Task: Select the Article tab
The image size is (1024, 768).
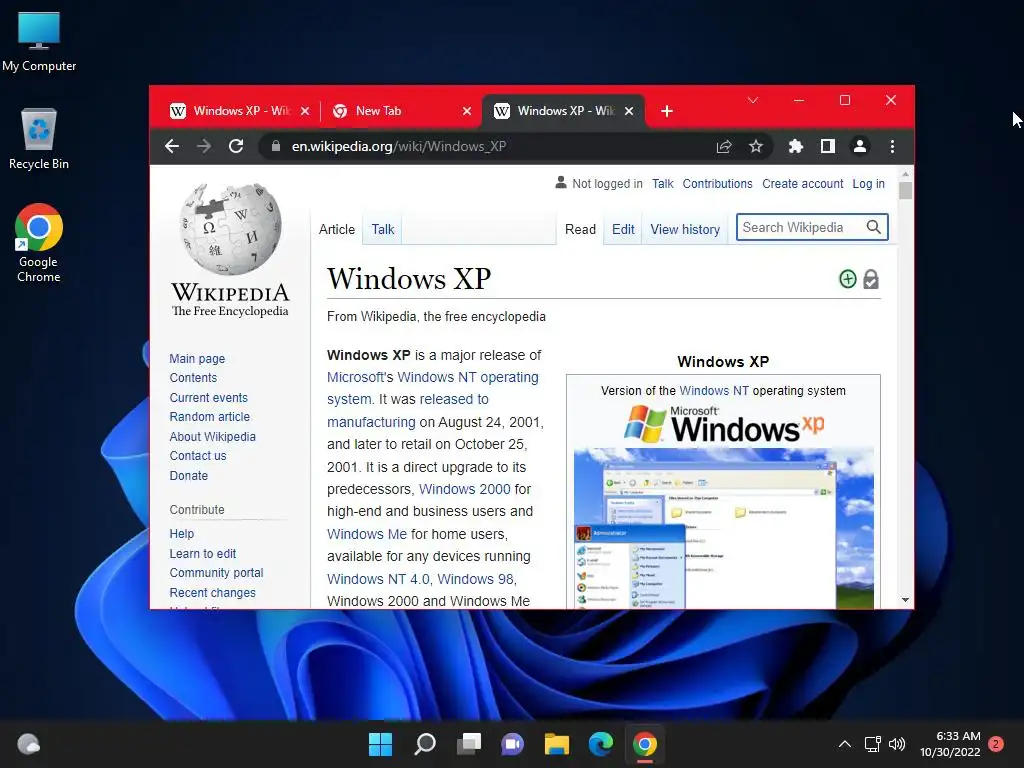Action: (x=337, y=229)
